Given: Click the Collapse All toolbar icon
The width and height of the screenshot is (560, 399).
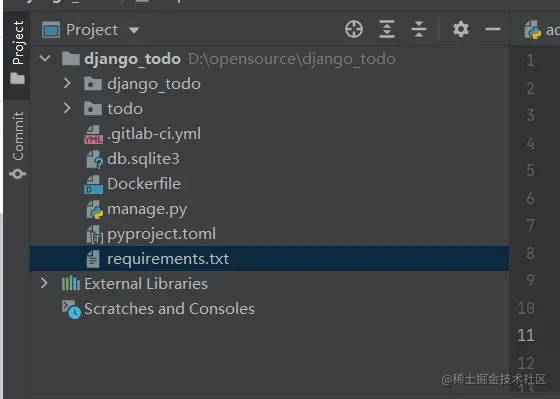Looking at the screenshot, I should 419,29.
